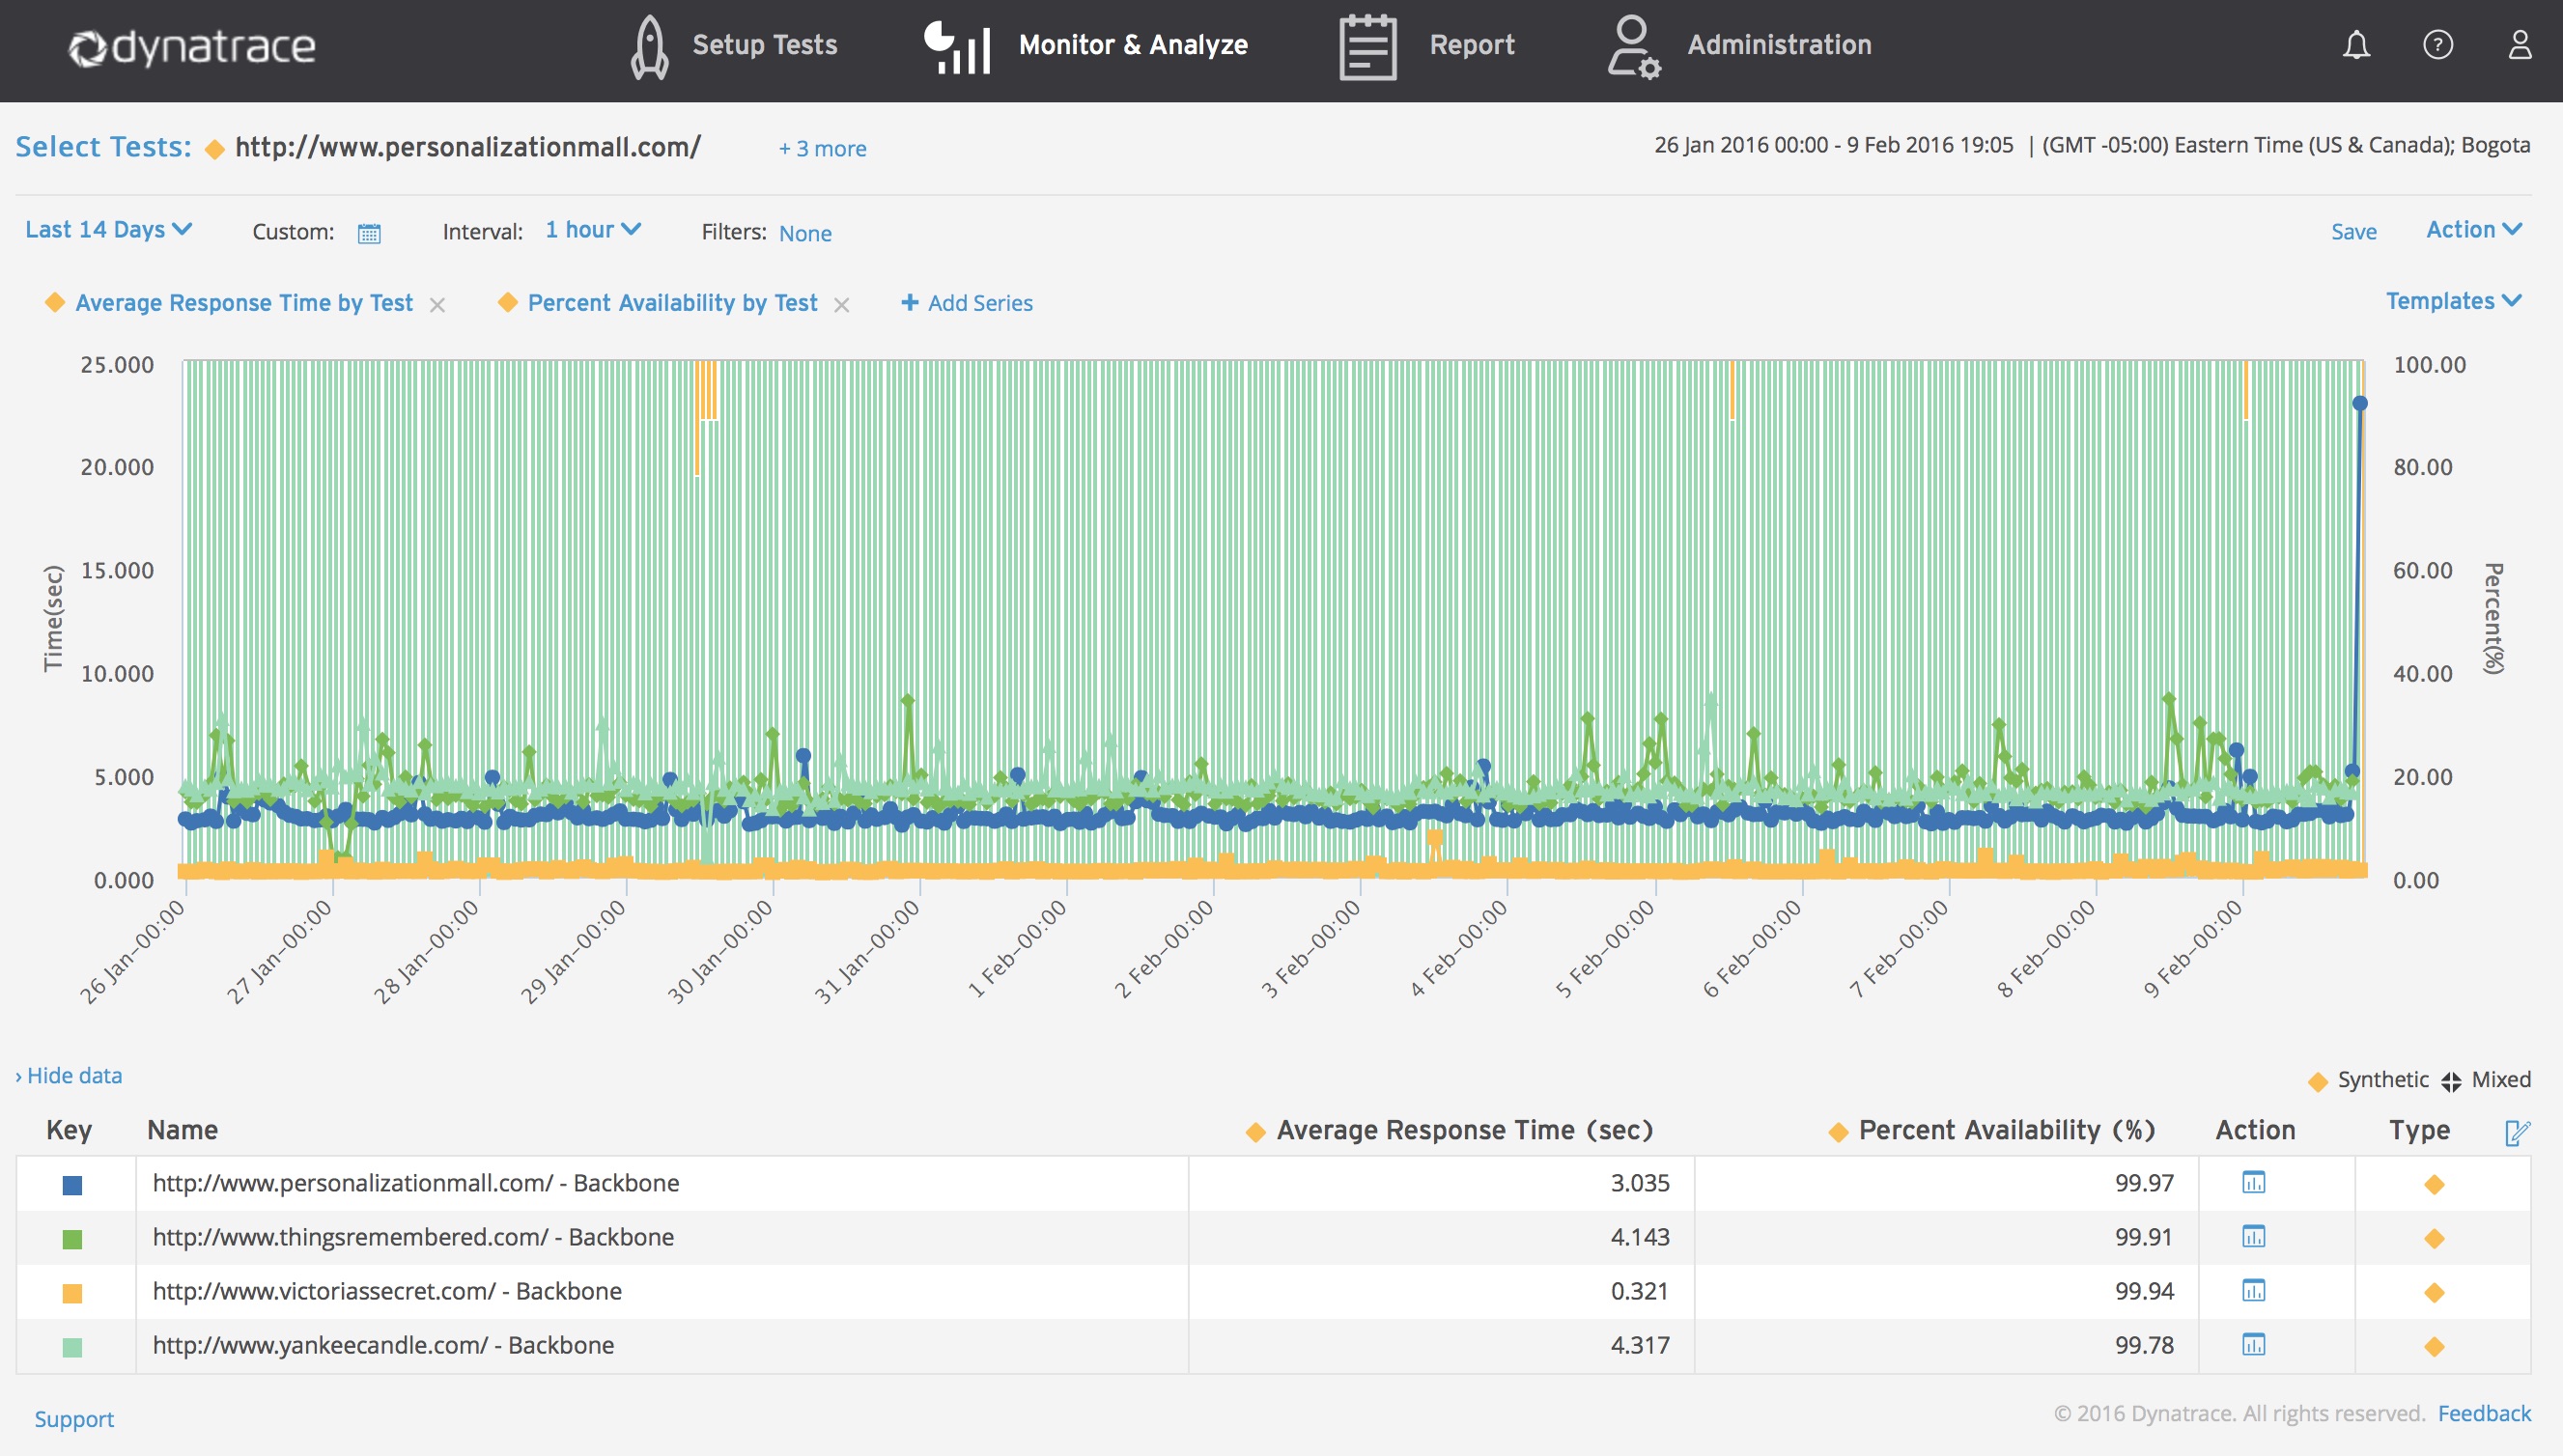
Task: Select the yankeecandle.com Backbone row name
Action: pos(383,1346)
